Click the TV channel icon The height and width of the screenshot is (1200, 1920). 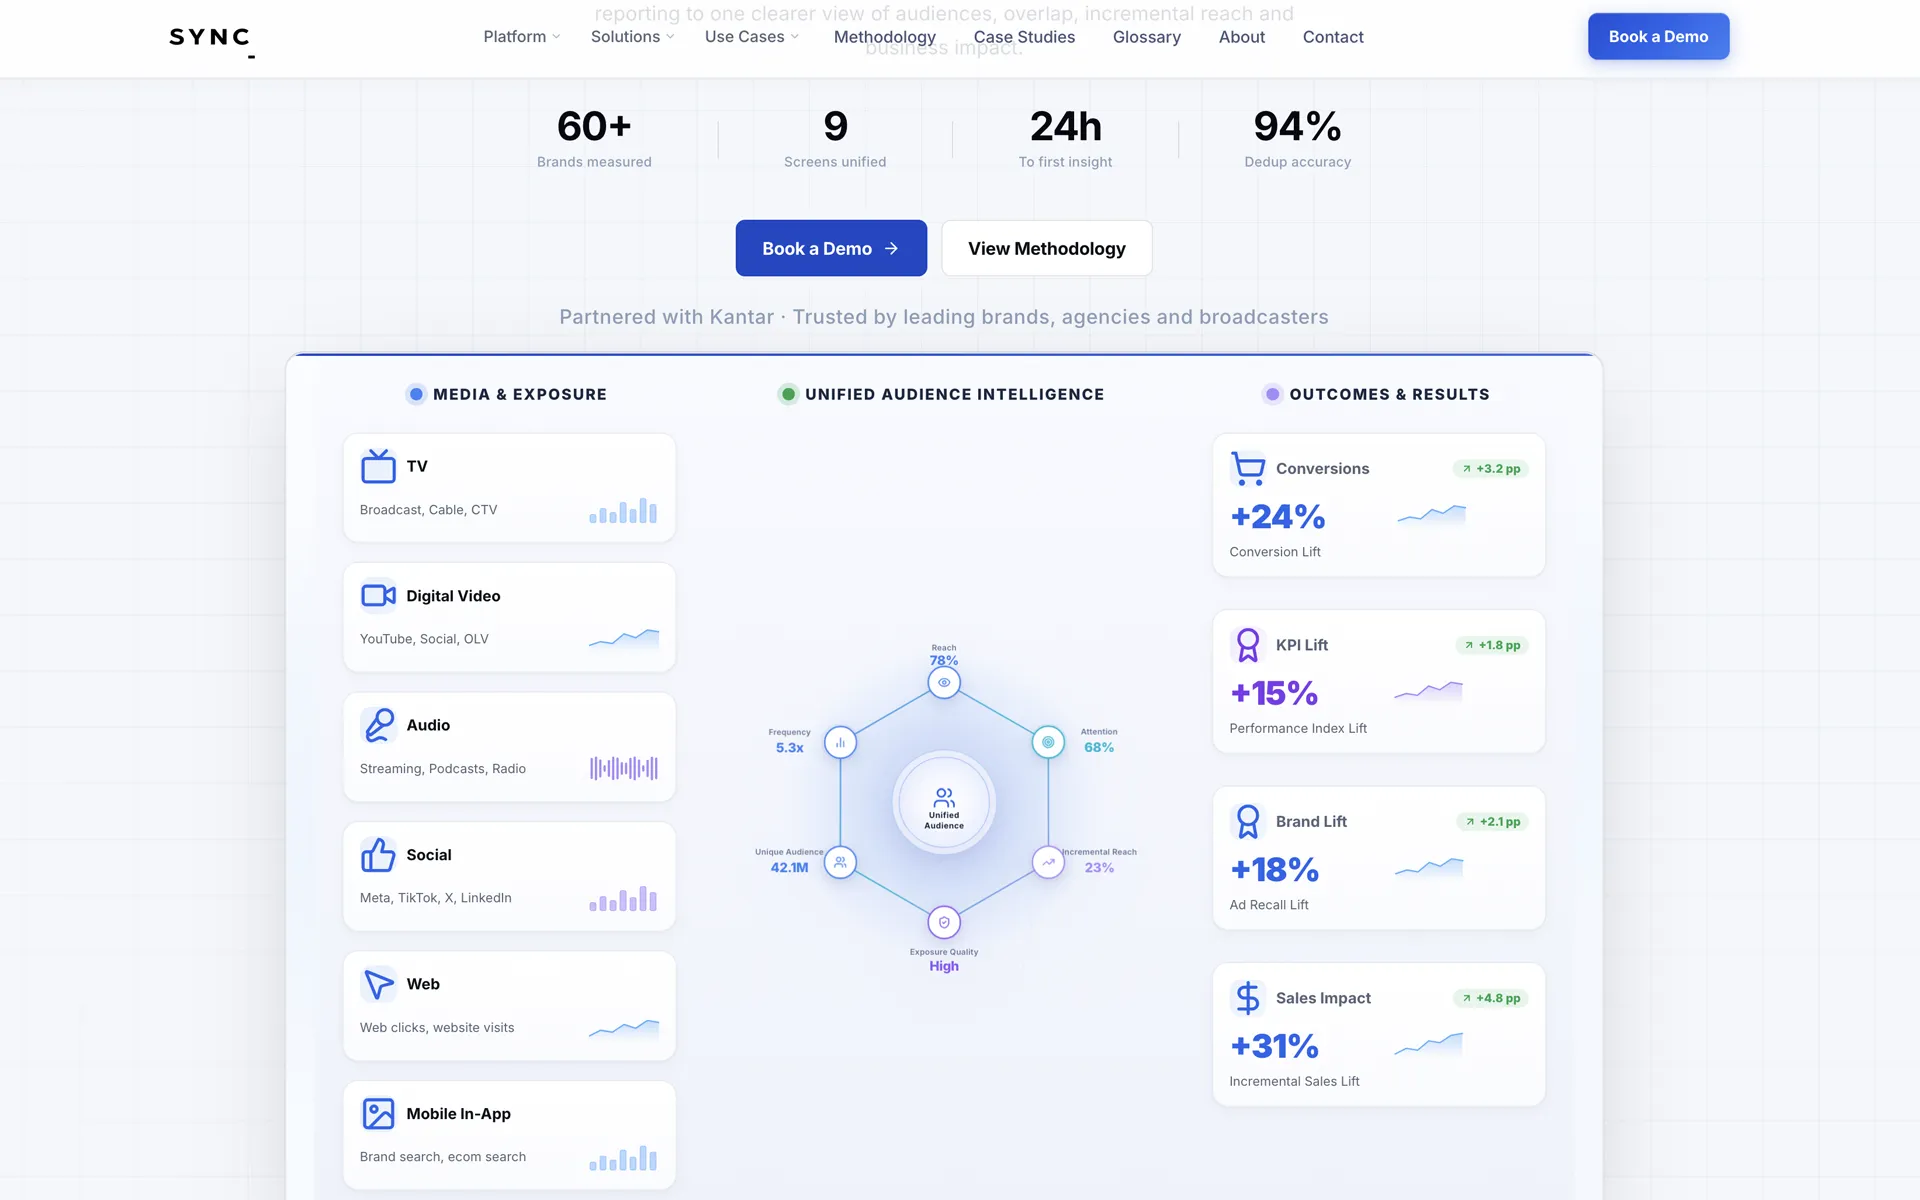[378, 466]
